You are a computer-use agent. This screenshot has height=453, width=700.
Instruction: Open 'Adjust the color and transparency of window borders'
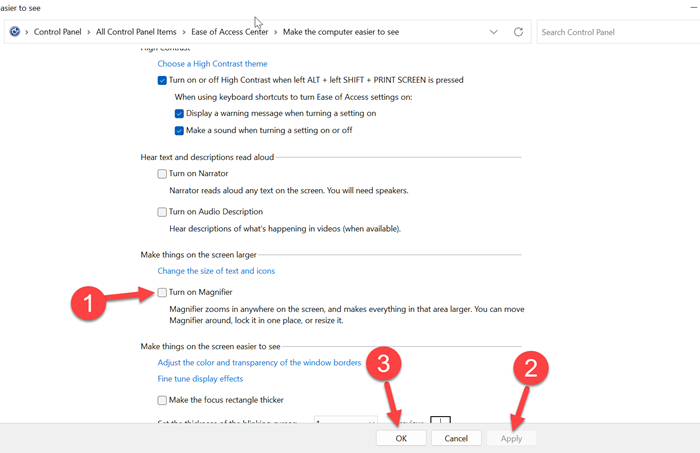click(x=259, y=363)
